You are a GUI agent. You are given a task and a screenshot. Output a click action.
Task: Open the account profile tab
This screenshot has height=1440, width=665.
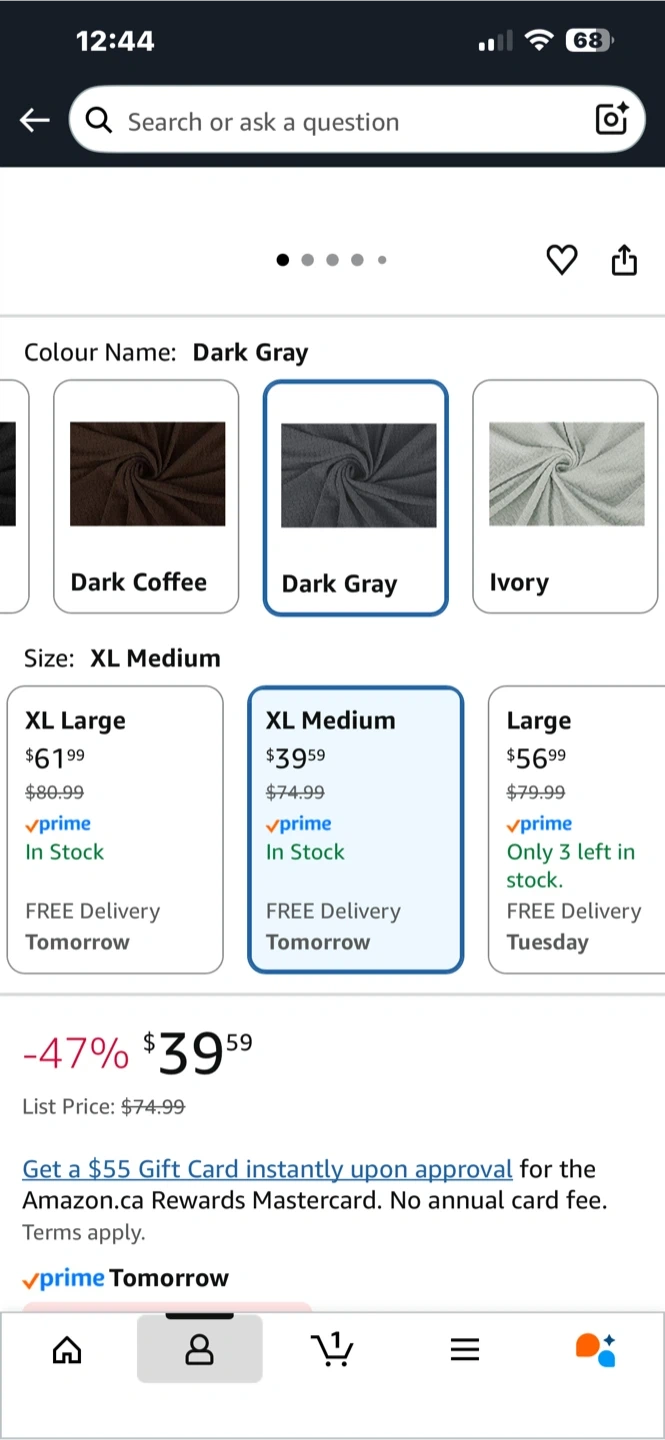point(200,1350)
